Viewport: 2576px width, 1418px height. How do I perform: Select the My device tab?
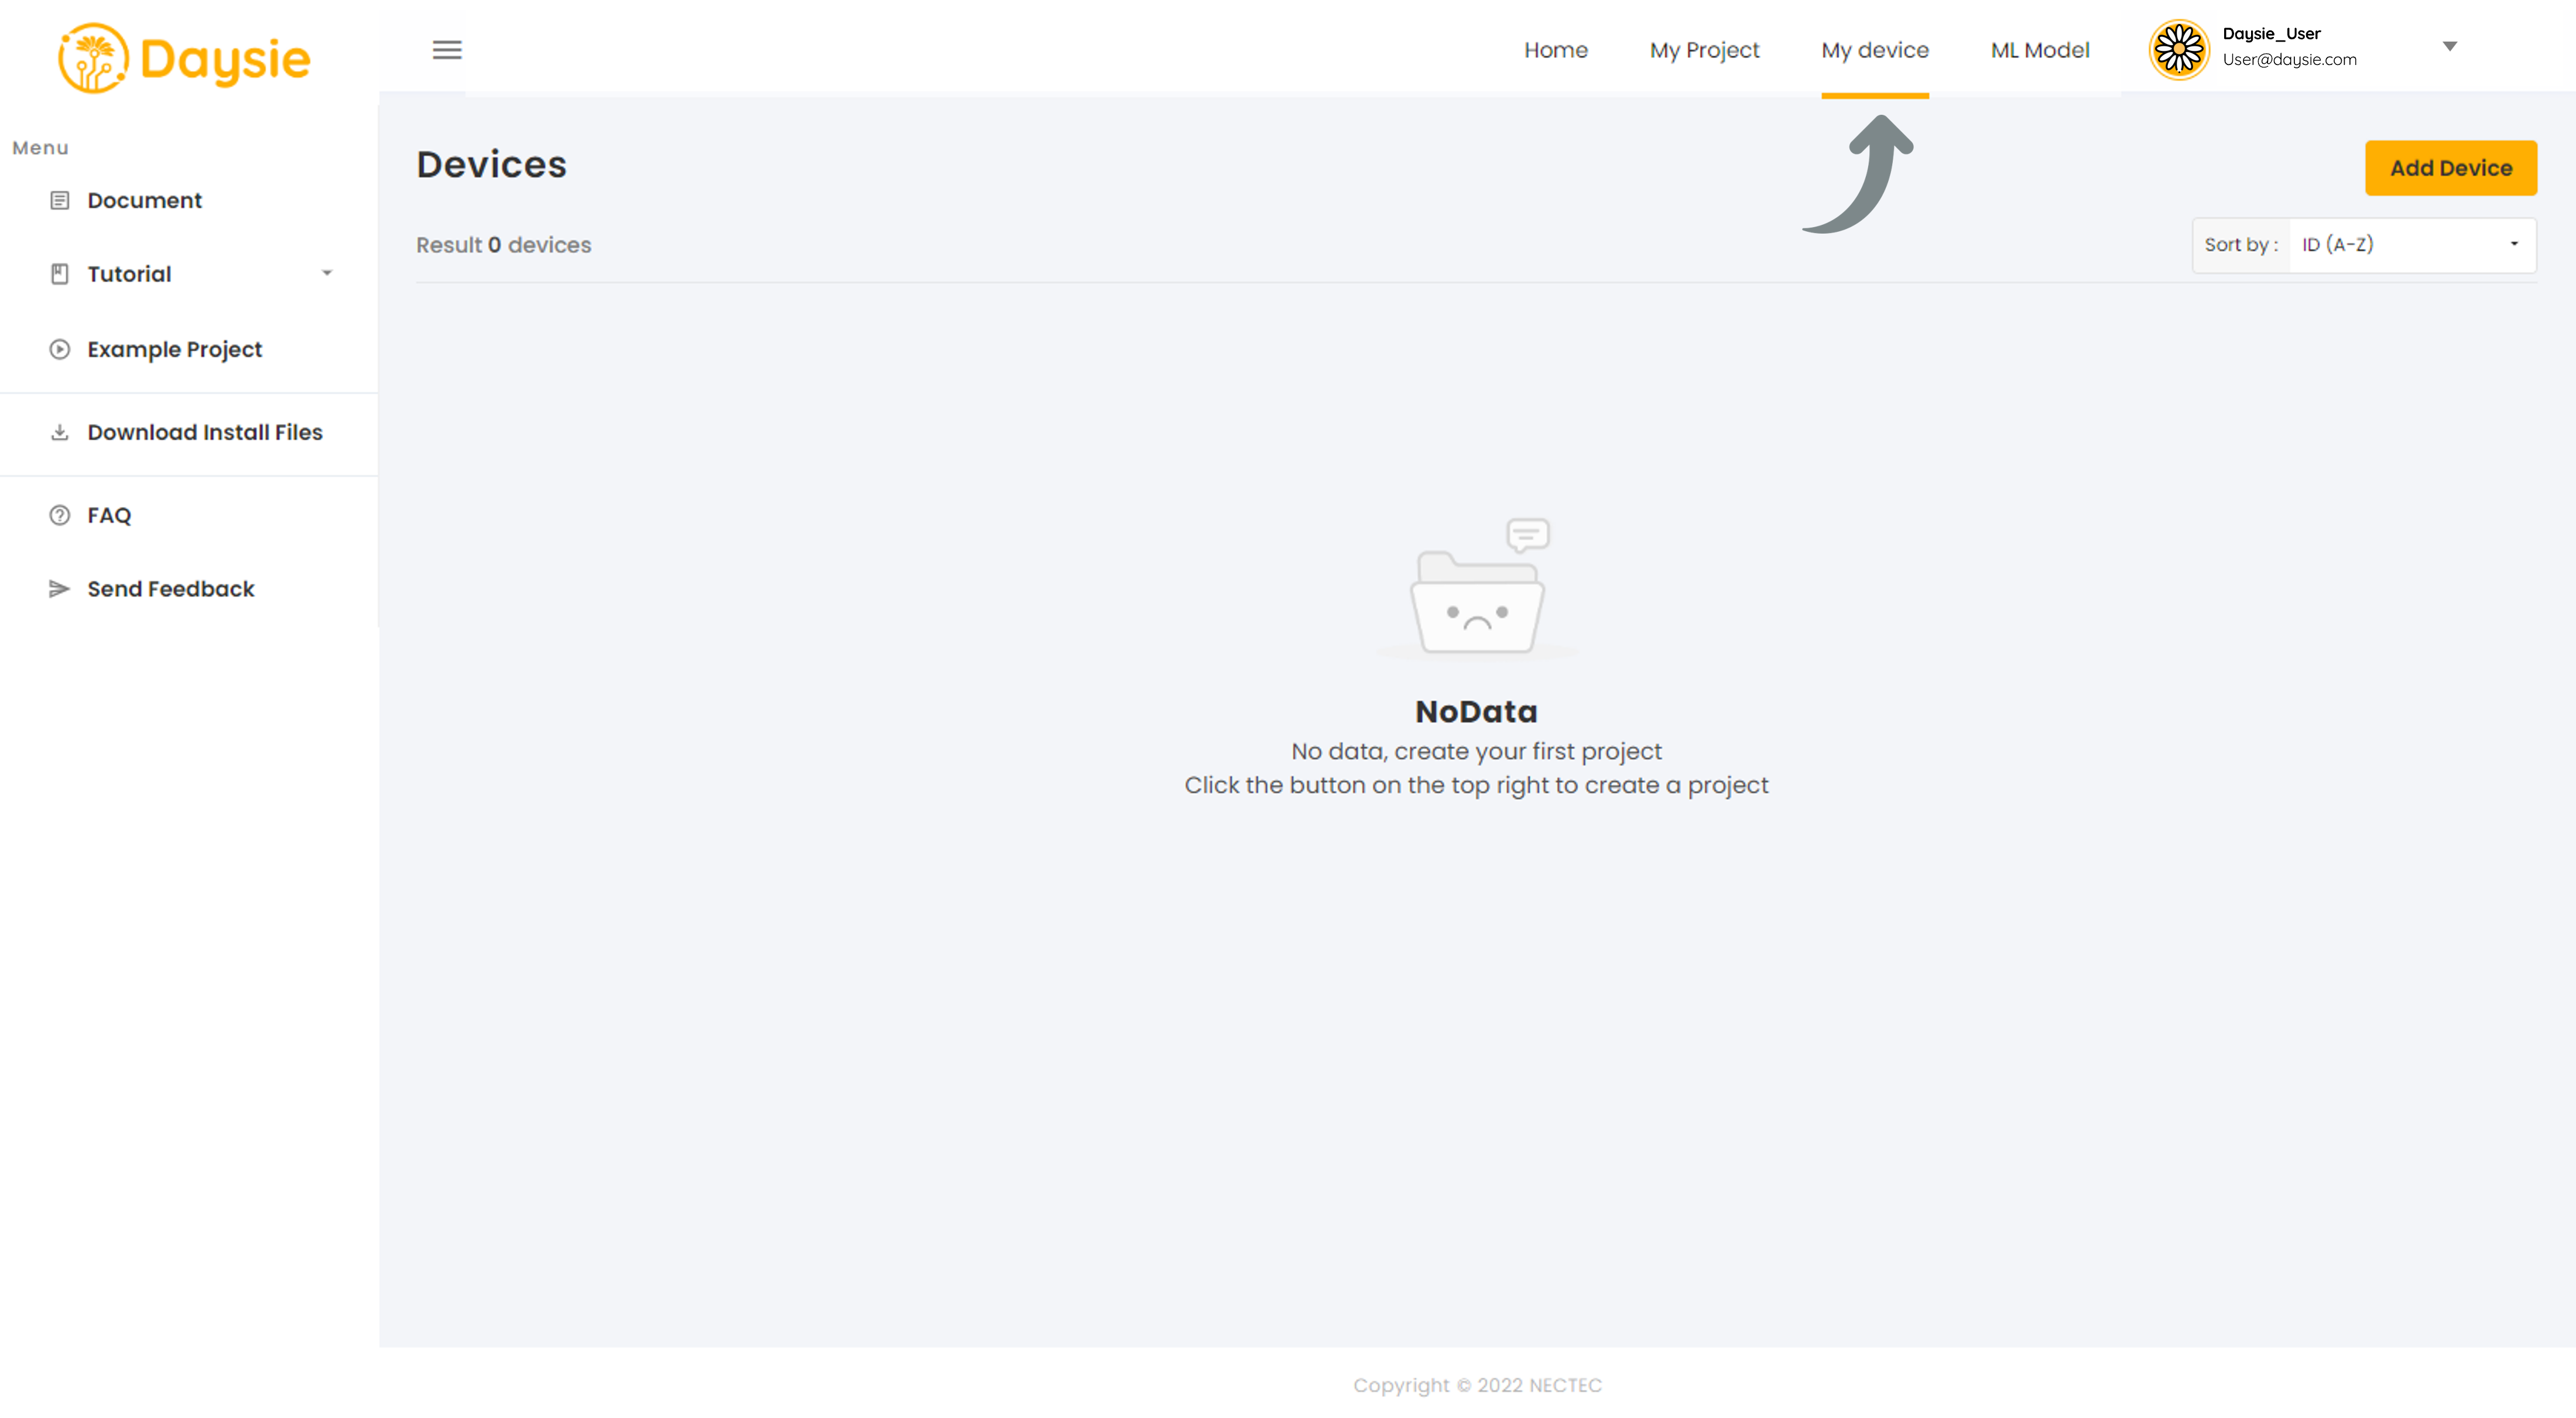click(x=1875, y=50)
